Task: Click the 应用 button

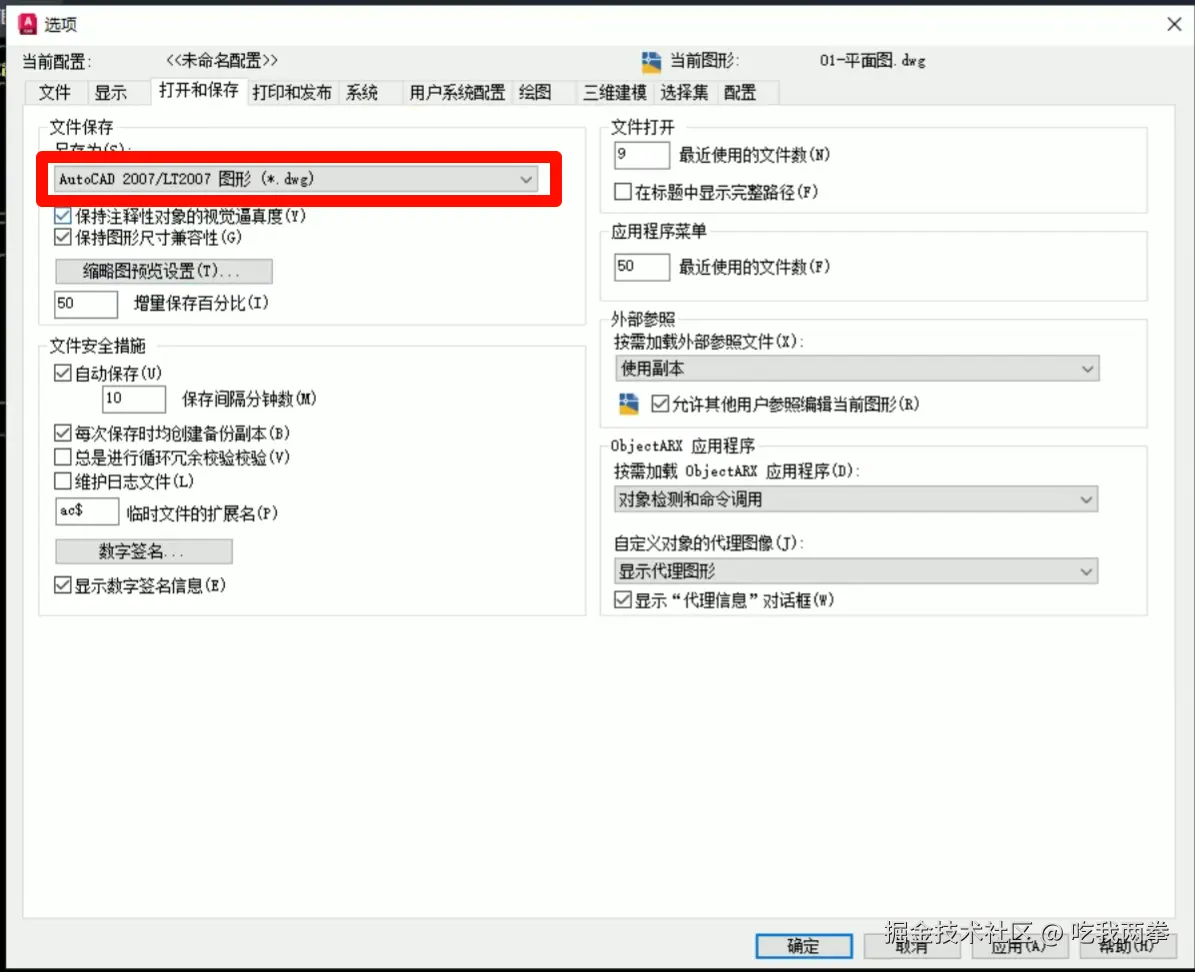Action: pyautogui.click(x=1020, y=946)
